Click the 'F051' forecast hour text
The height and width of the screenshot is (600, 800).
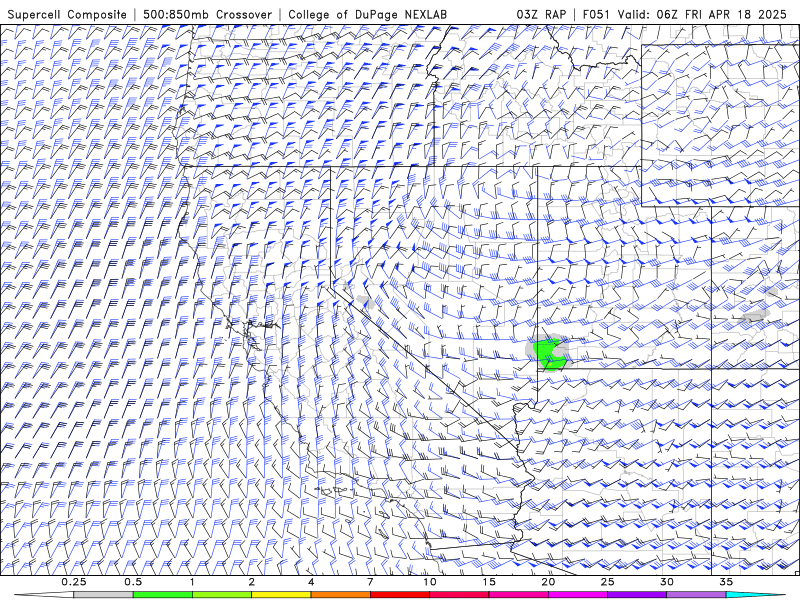click(596, 14)
